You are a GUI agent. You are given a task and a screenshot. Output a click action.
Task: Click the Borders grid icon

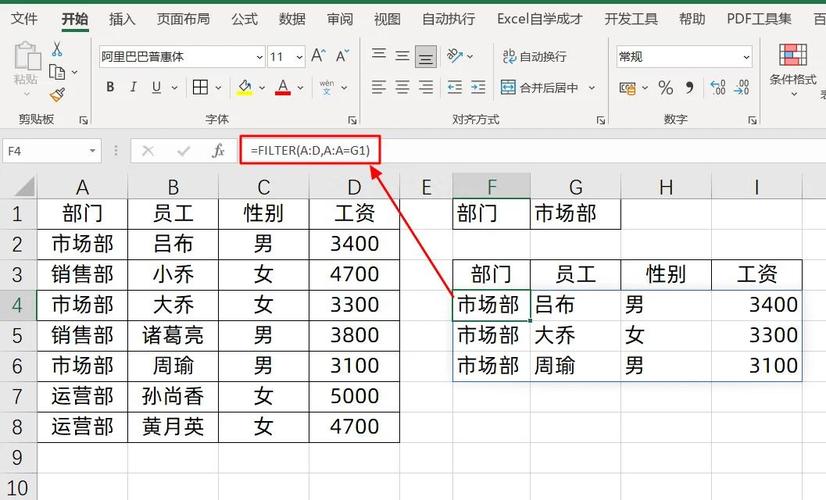pyautogui.click(x=201, y=87)
